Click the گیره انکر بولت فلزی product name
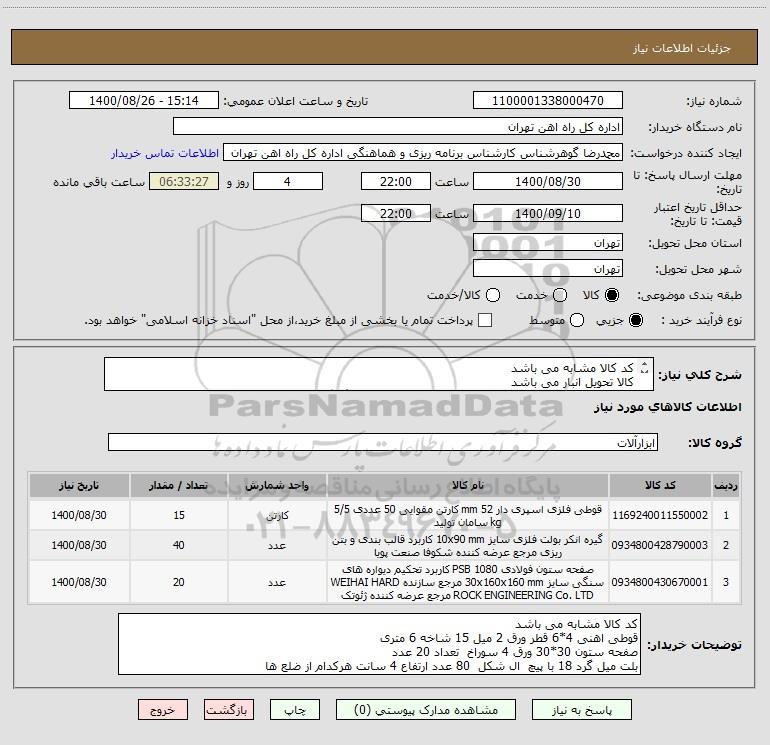The image size is (770, 745). click(x=468, y=546)
